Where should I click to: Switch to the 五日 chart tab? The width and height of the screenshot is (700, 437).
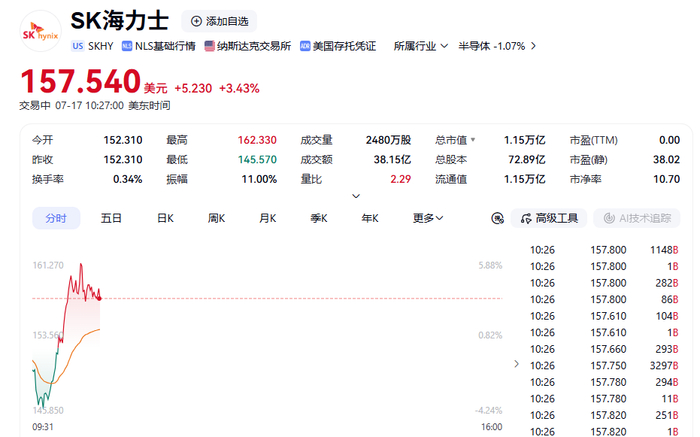[111, 218]
